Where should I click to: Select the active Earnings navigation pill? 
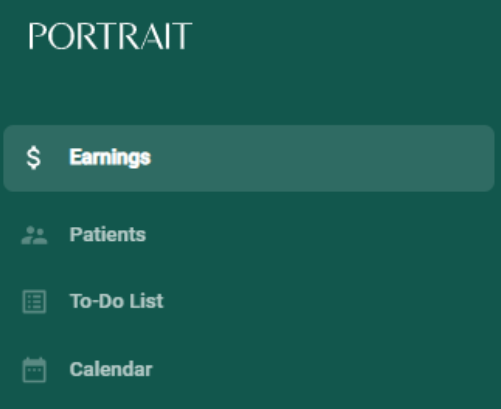pos(249,158)
